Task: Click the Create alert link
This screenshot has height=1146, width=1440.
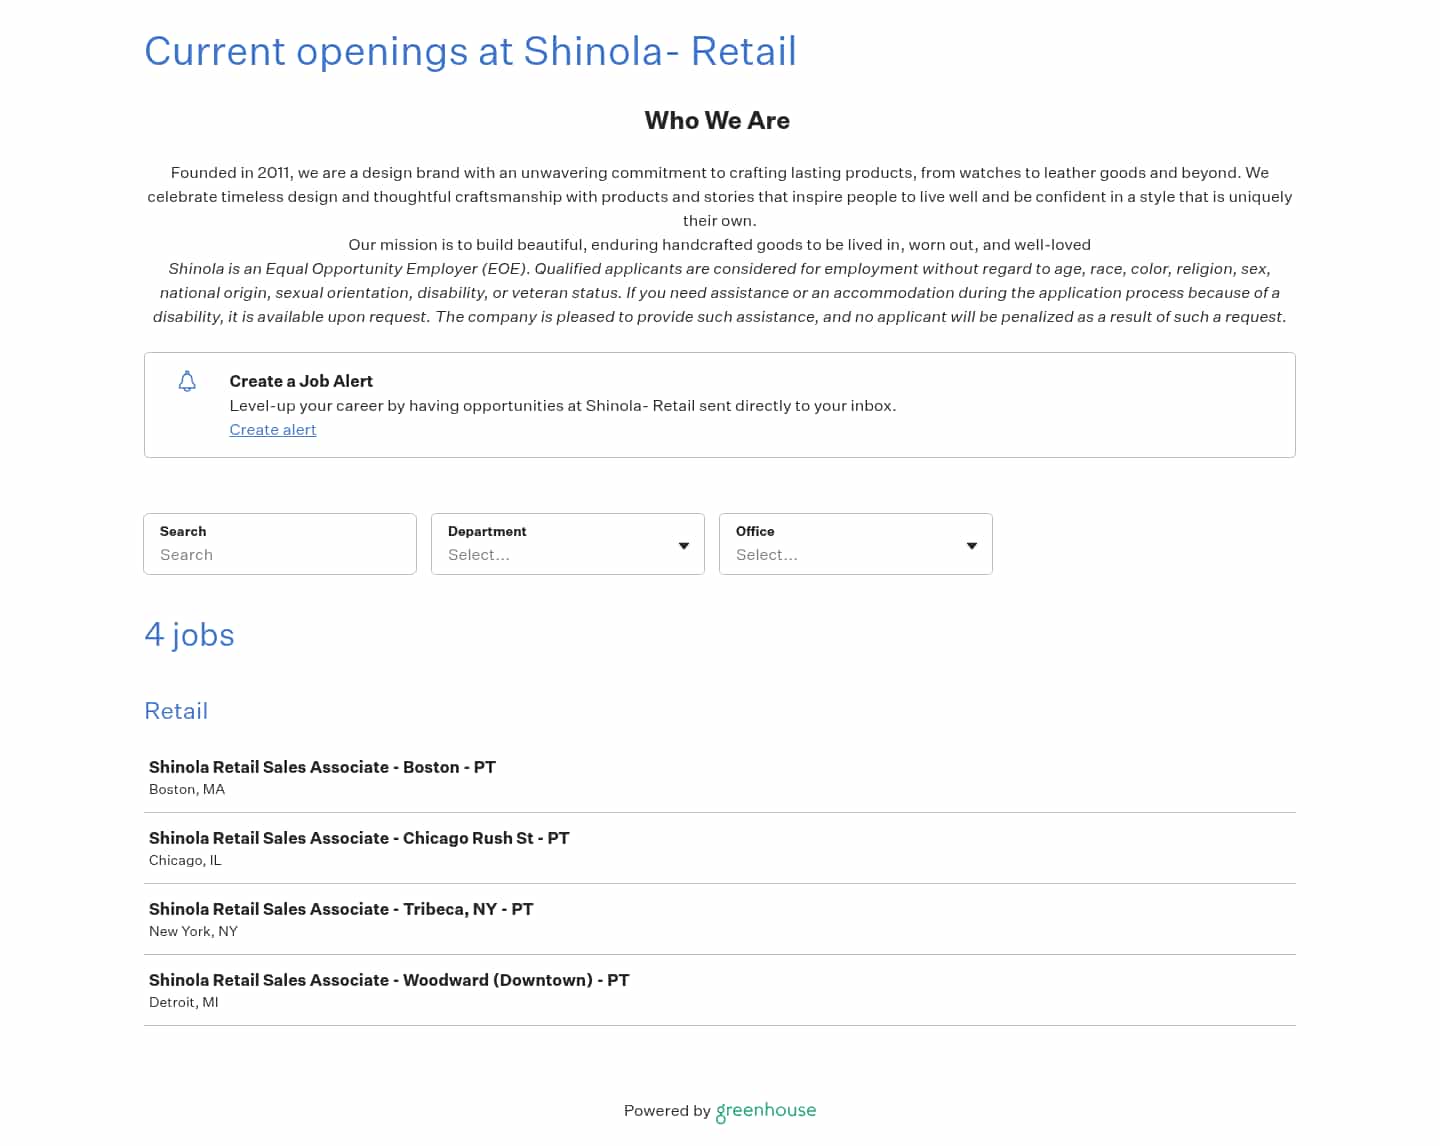Action: click(273, 430)
